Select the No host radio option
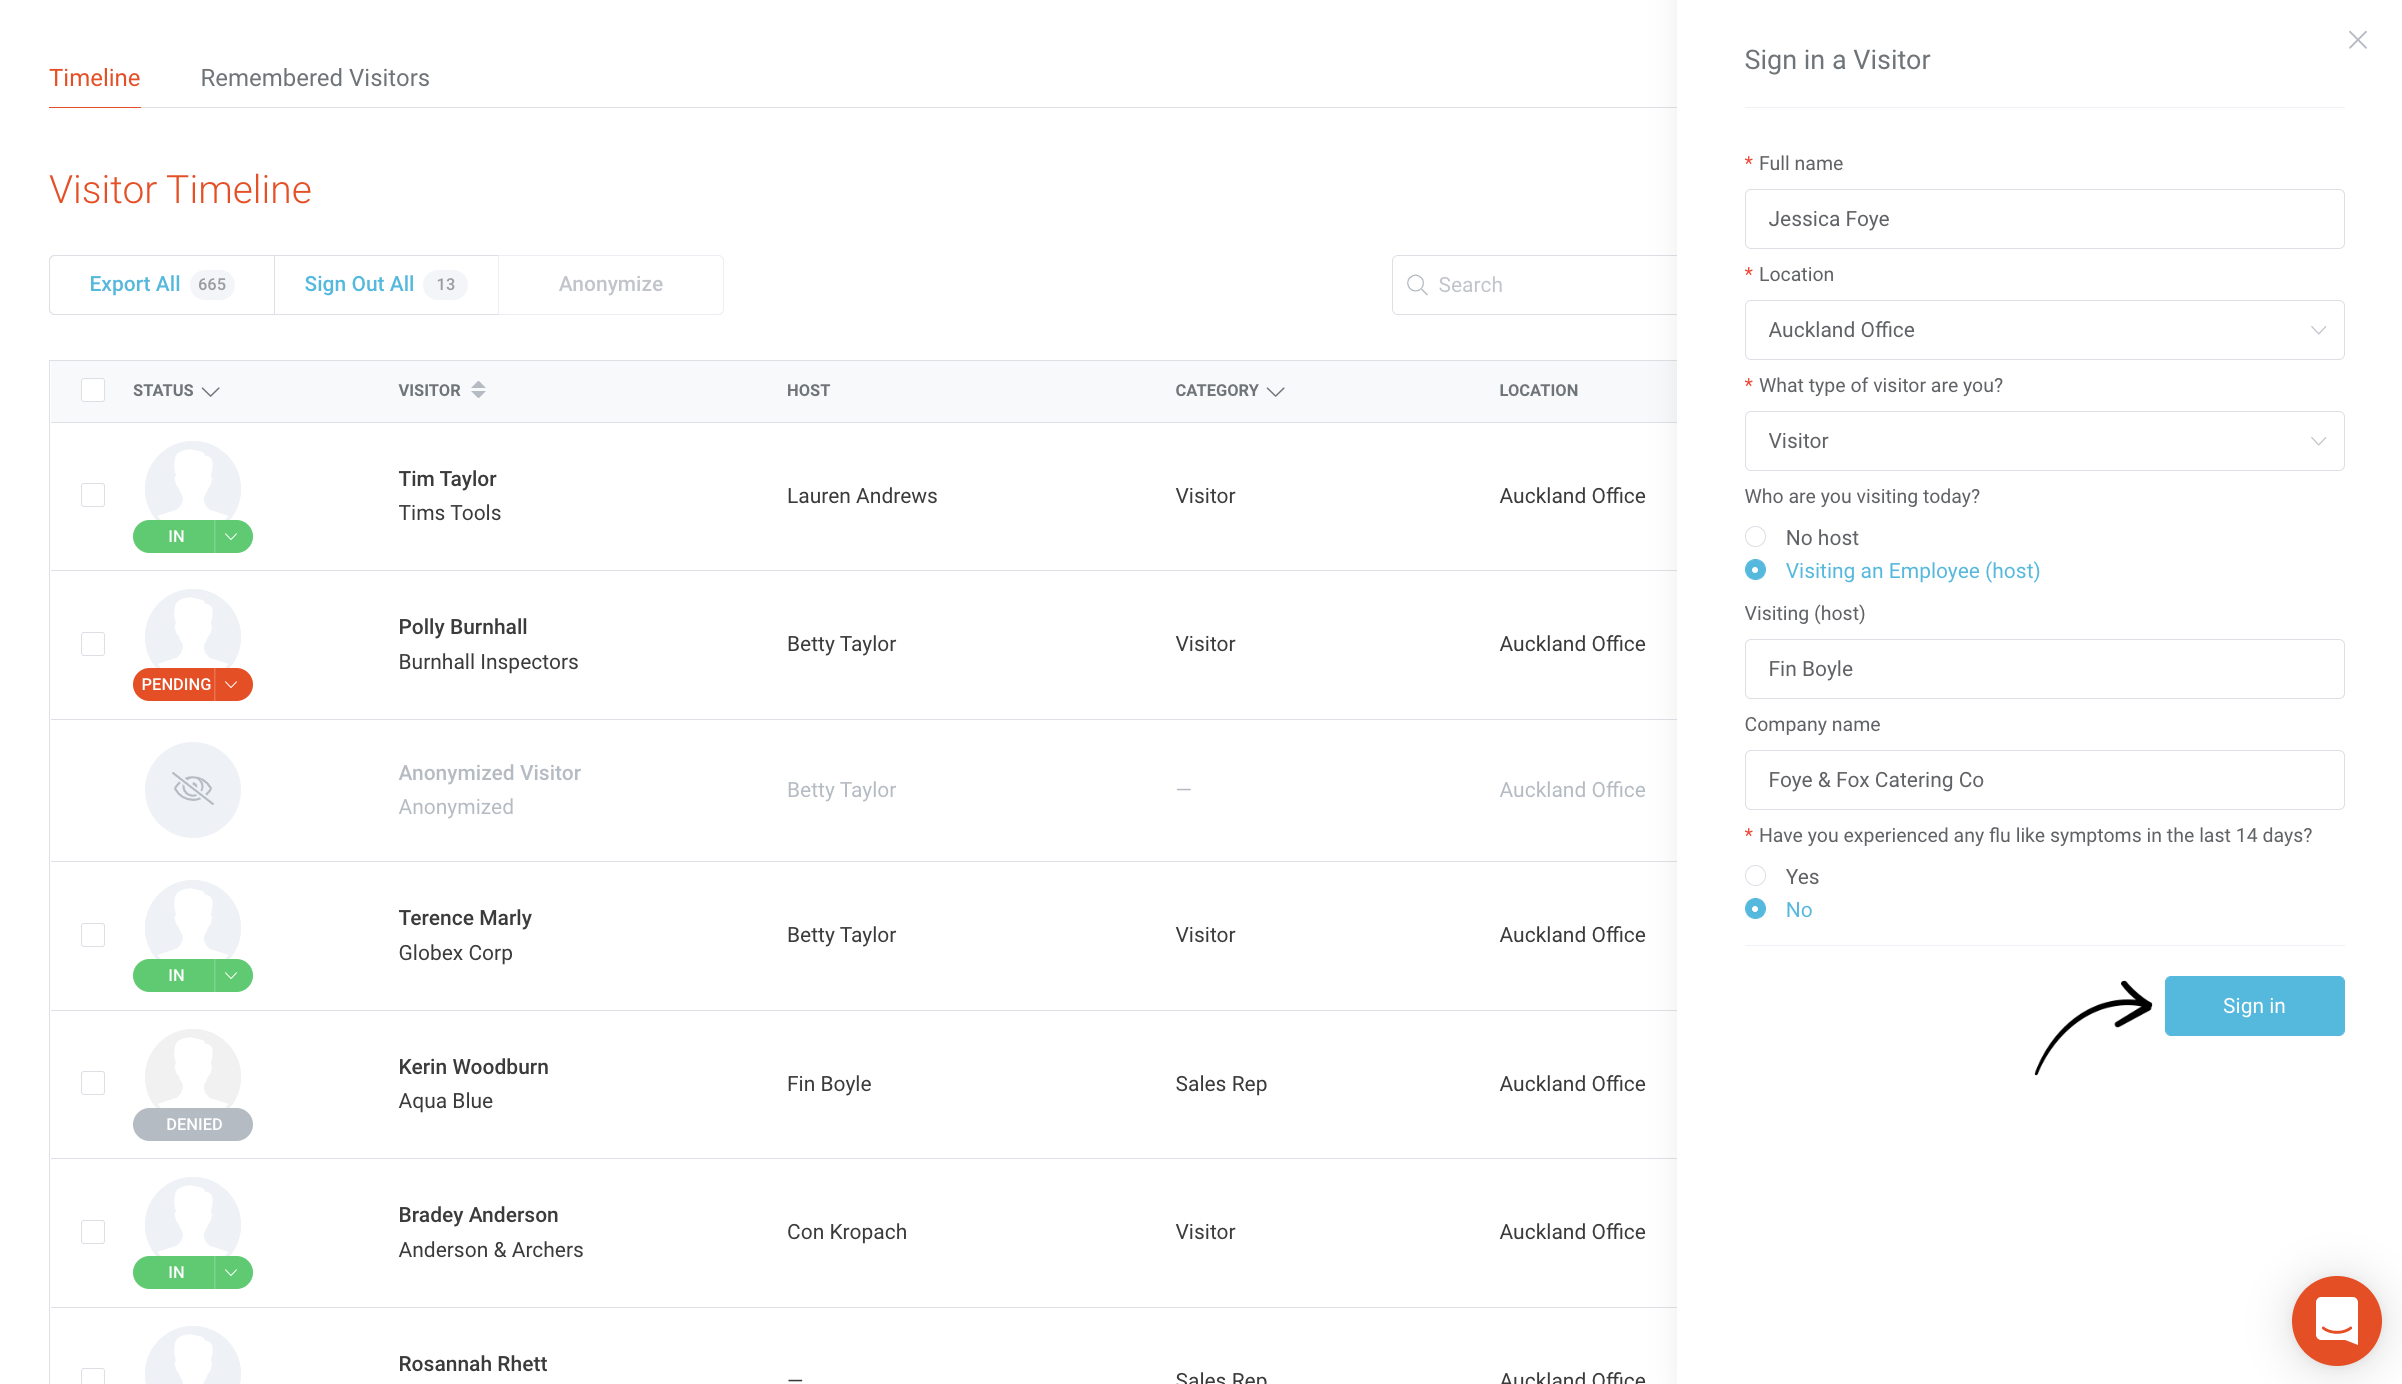The image size is (2402, 1384). 1755,537
